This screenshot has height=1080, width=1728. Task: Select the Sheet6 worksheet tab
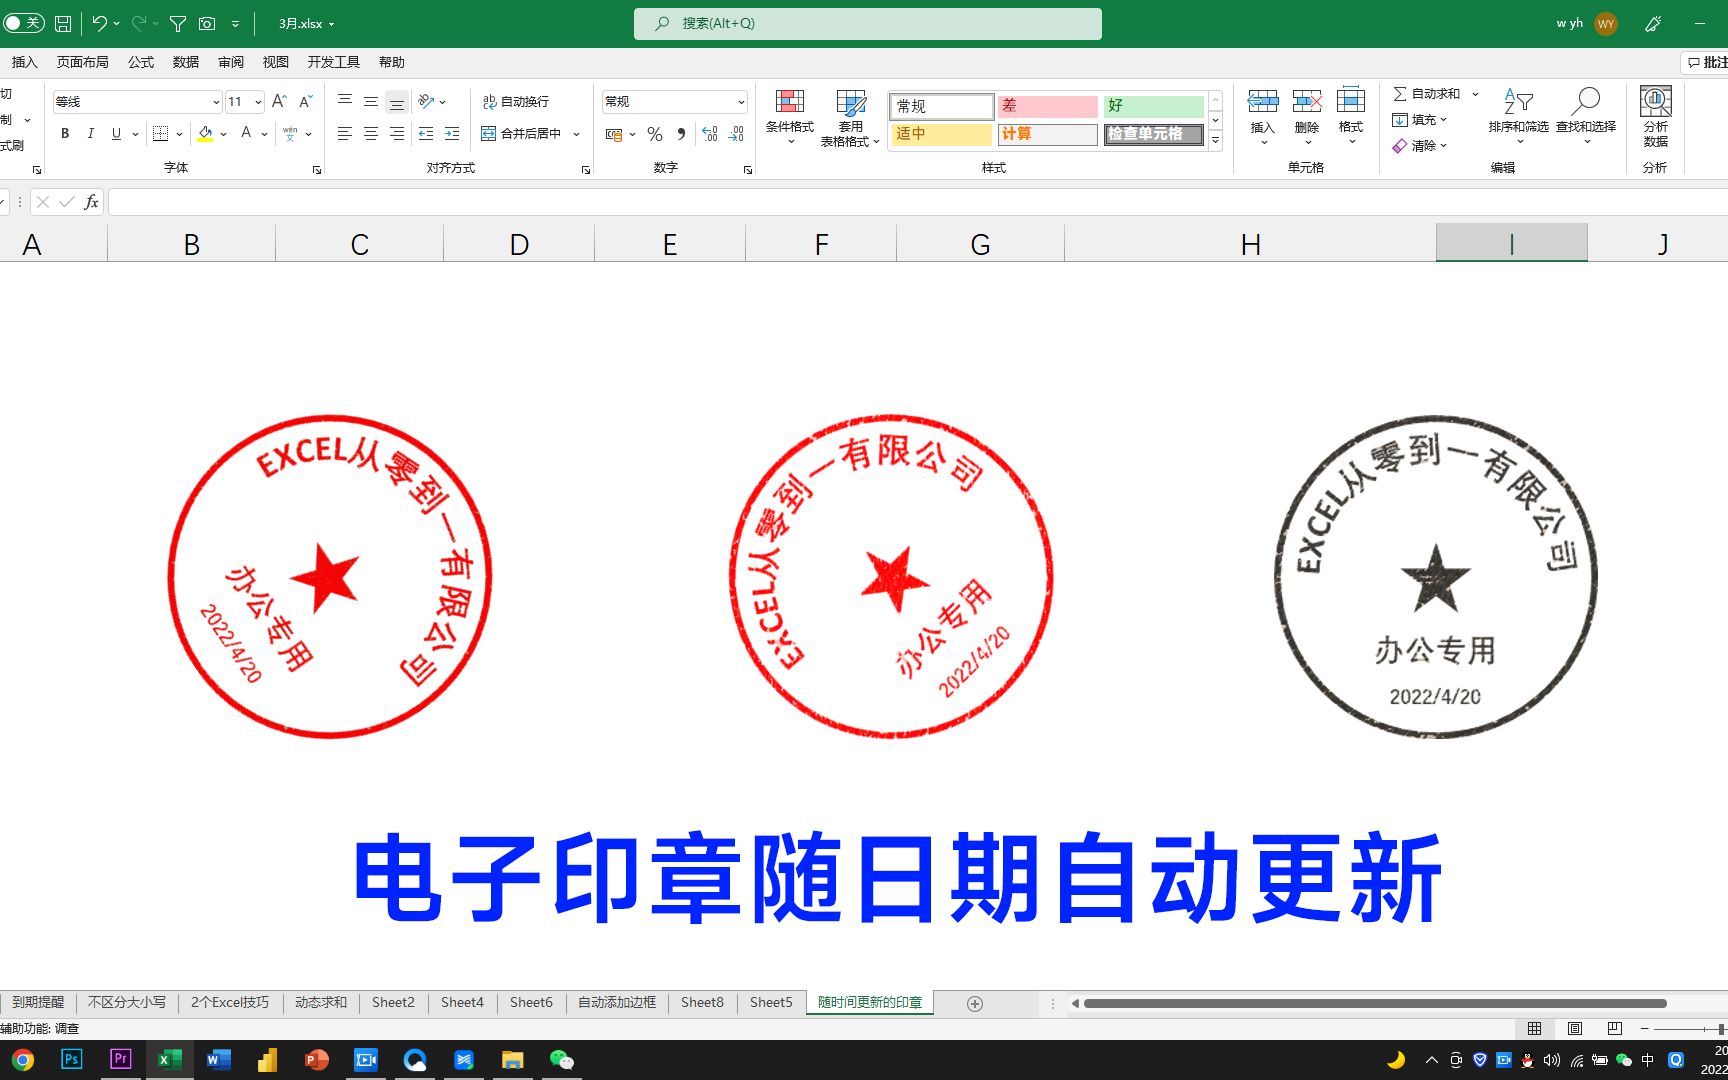pyautogui.click(x=531, y=1002)
